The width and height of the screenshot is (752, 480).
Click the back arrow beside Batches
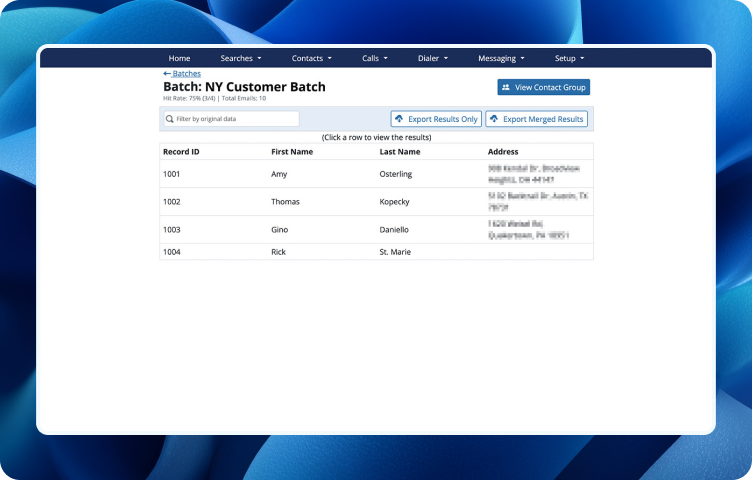click(167, 74)
